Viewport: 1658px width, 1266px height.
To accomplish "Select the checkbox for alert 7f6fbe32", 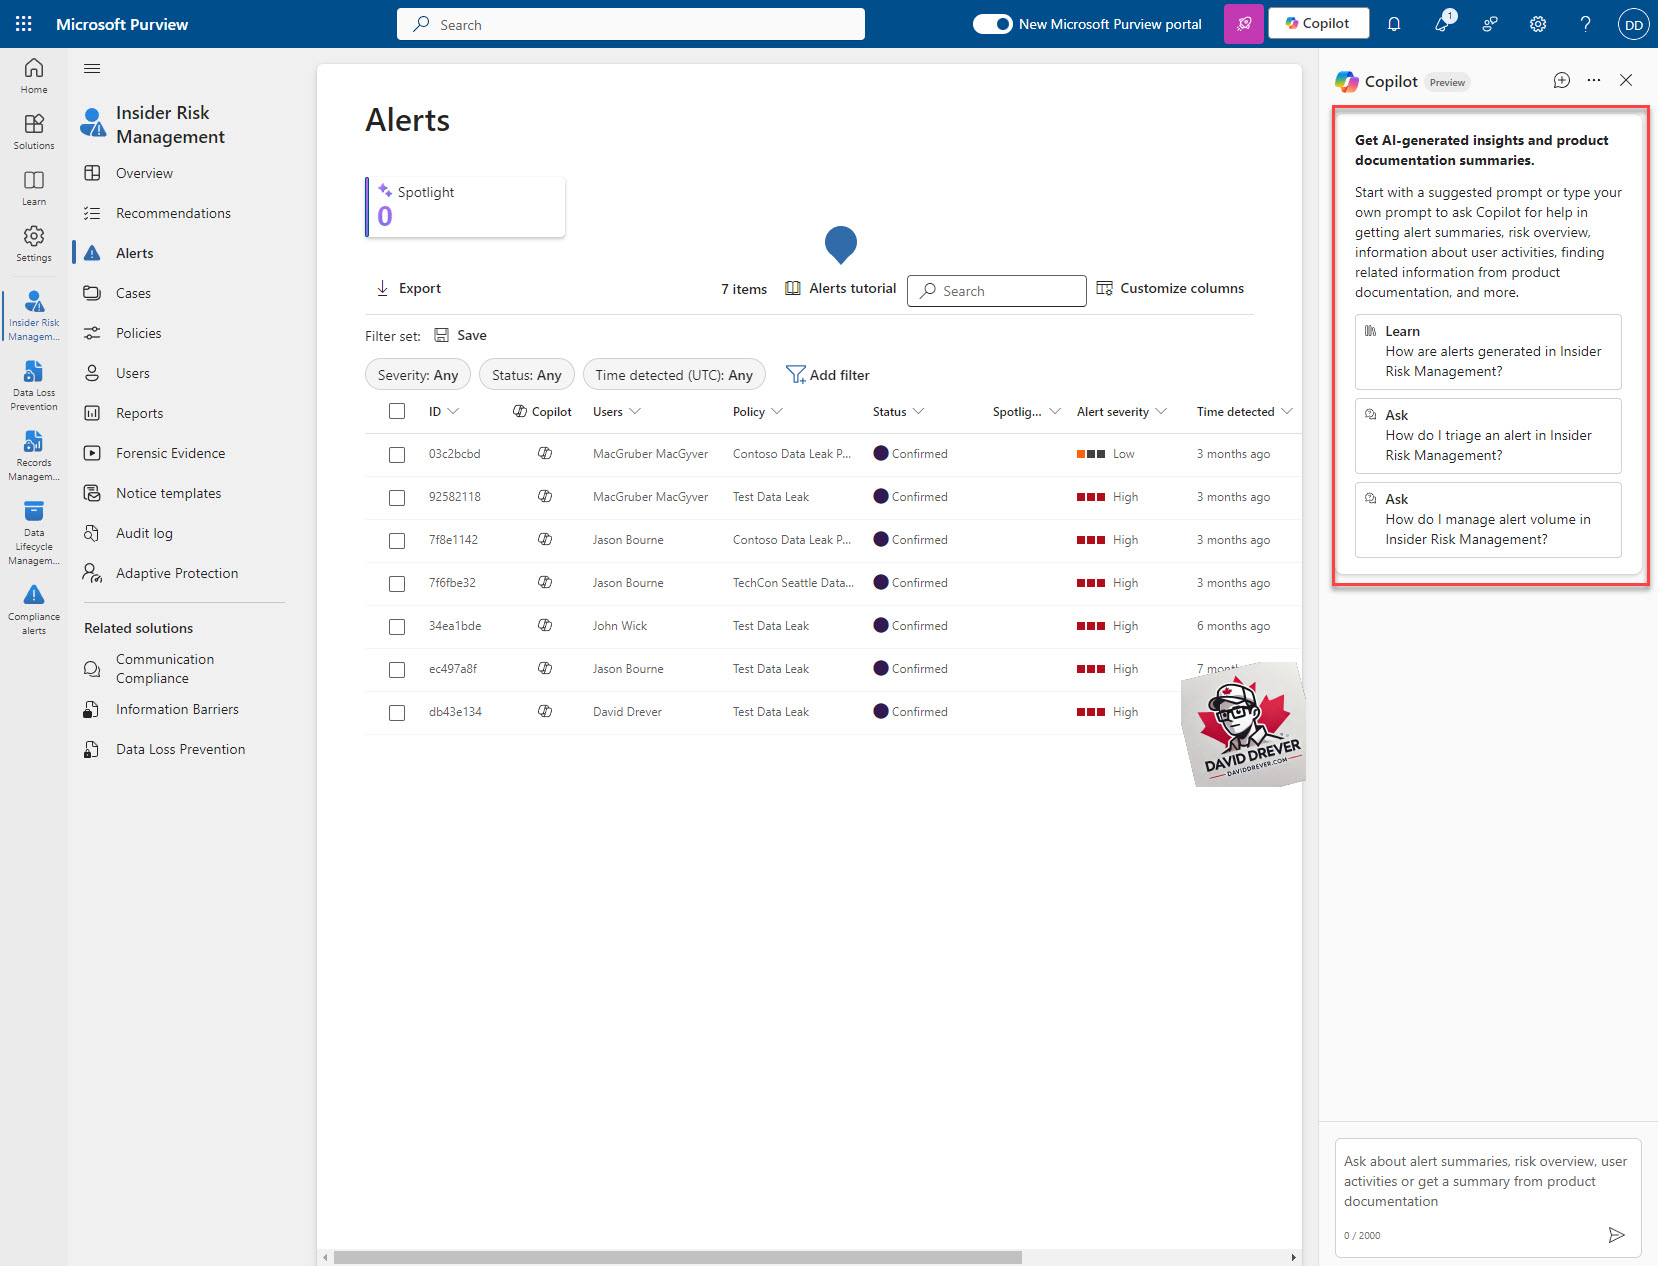I will pyautogui.click(x=397, y=584).
